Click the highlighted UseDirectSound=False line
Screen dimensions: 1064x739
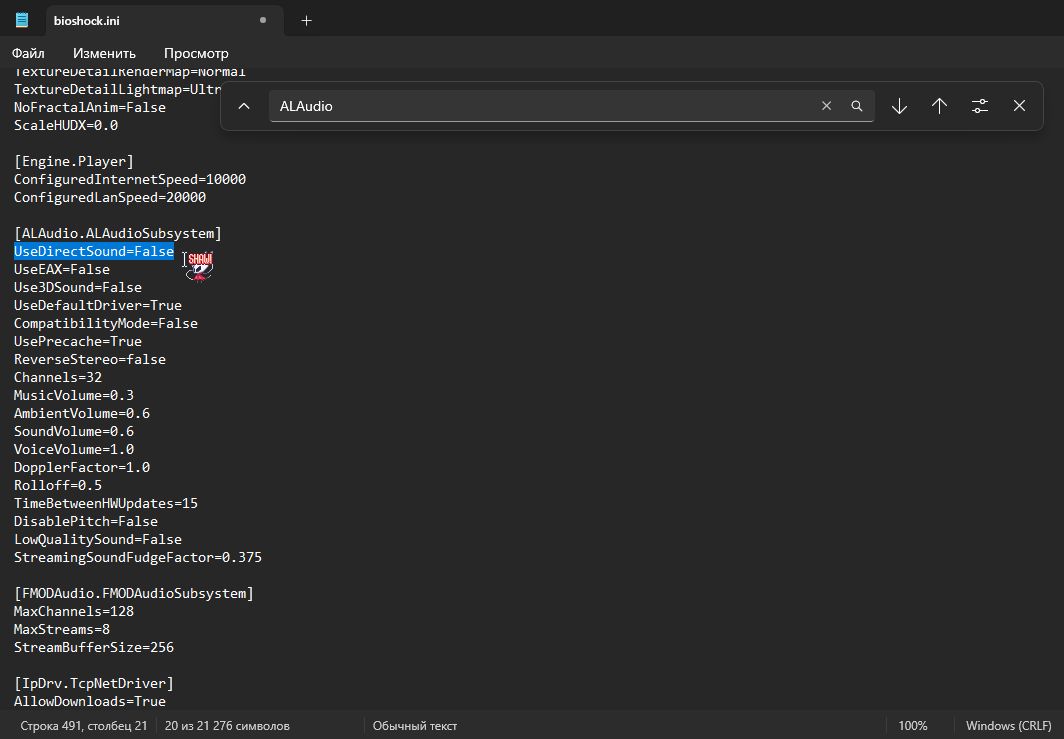(x=94, y=251)
